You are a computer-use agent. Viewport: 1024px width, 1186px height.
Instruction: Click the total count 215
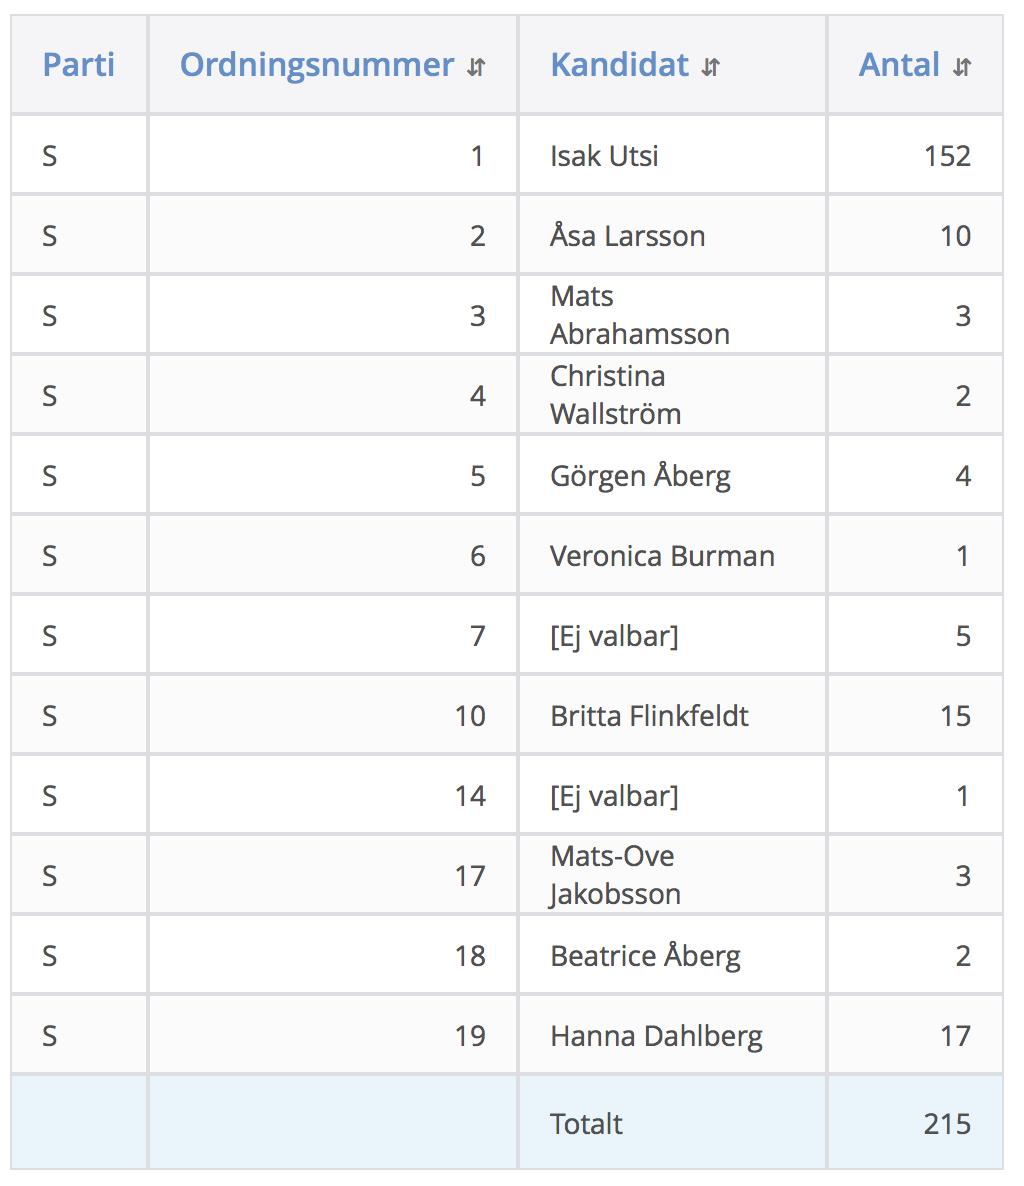[x=948, y=1124]
